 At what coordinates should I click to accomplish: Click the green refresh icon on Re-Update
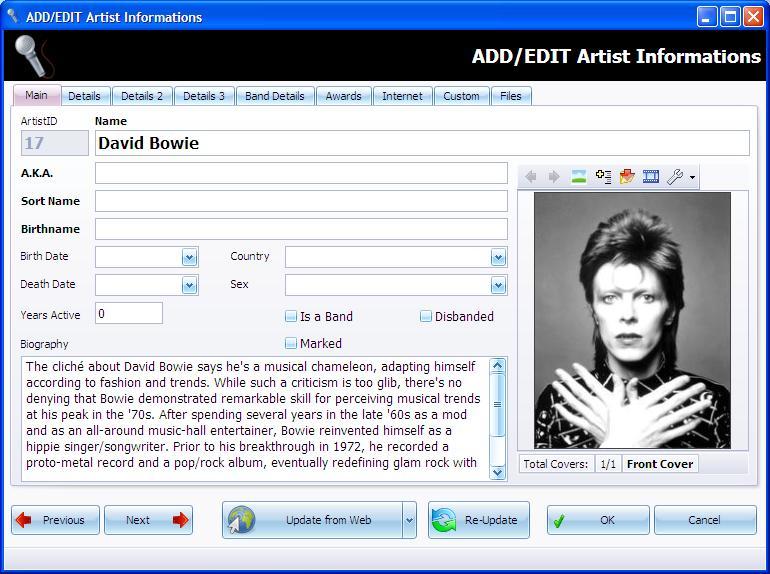(x=444, y=520)
